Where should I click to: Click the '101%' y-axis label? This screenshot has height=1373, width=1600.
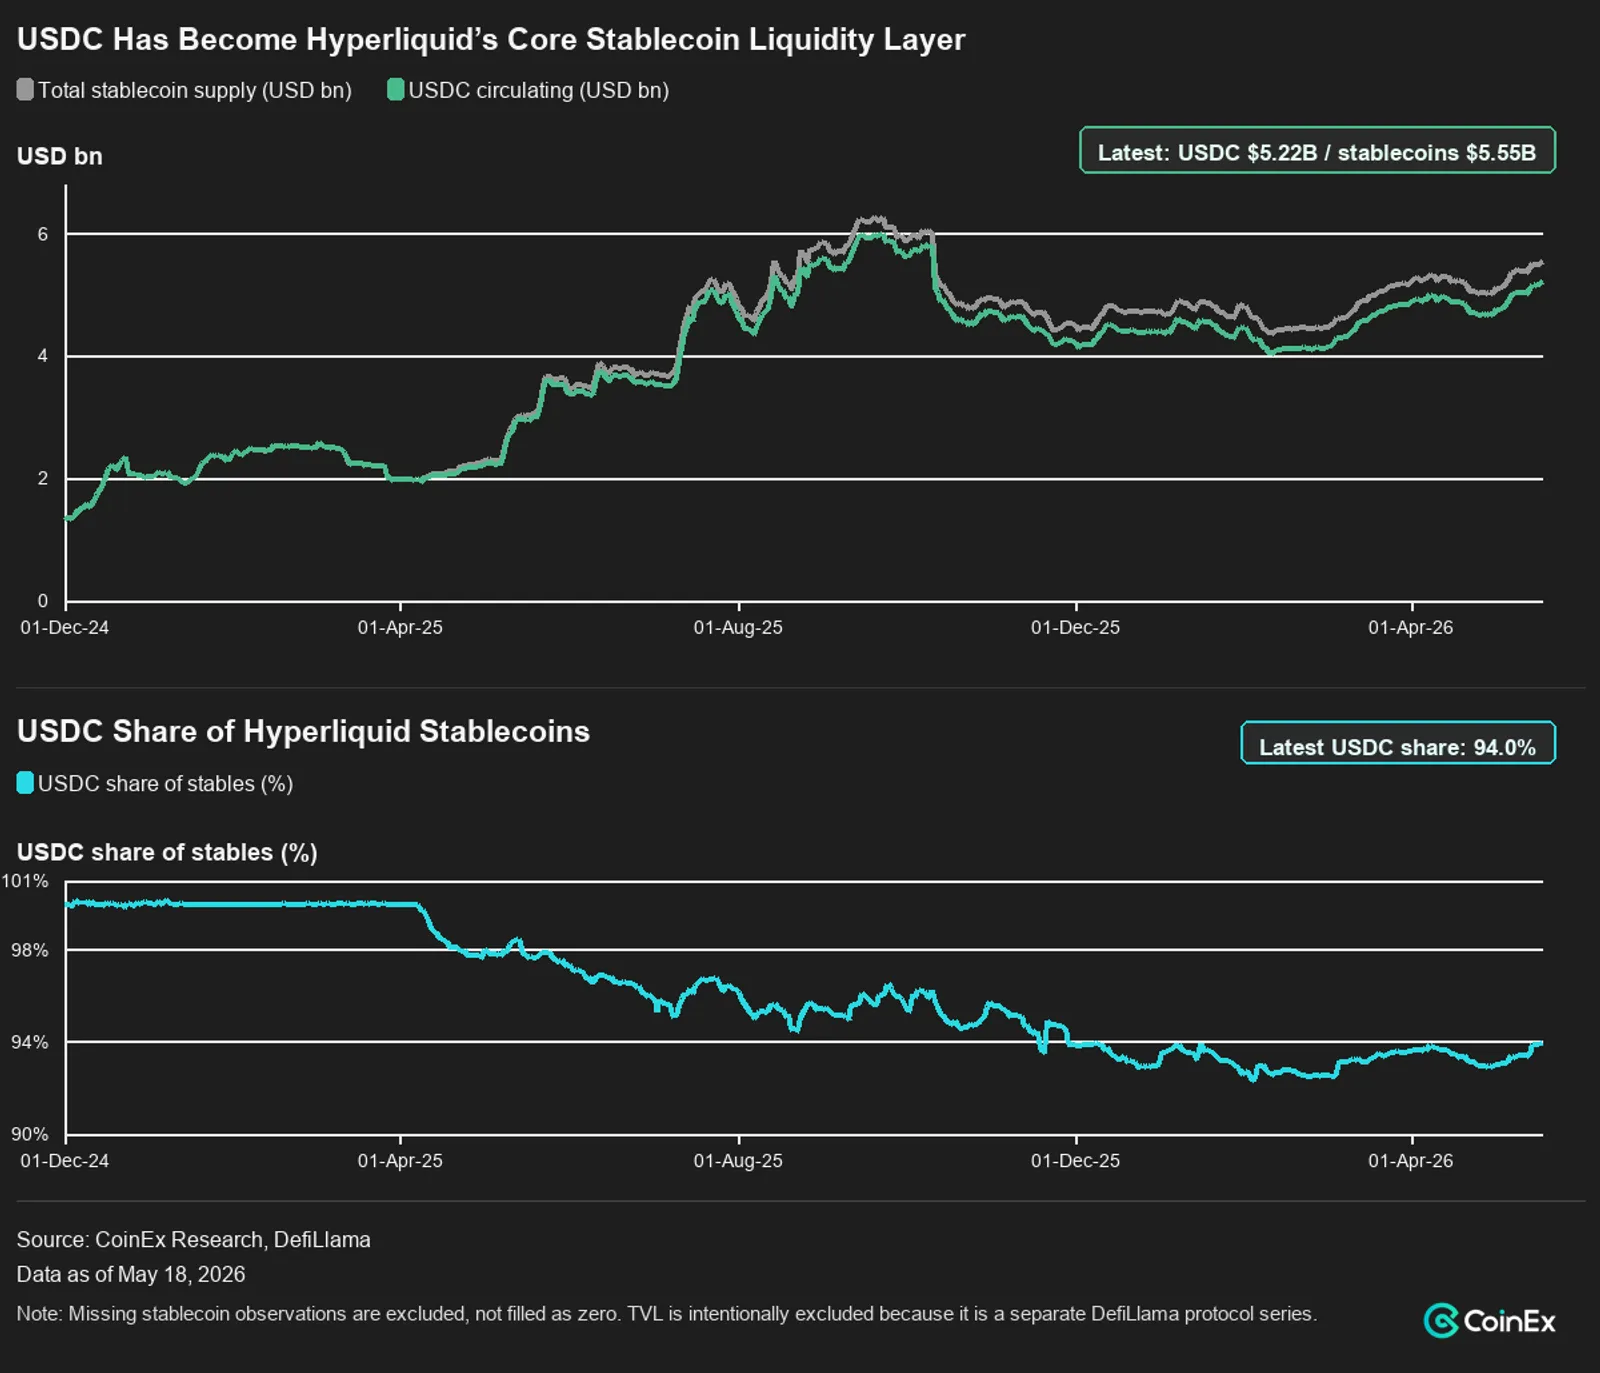25,881
